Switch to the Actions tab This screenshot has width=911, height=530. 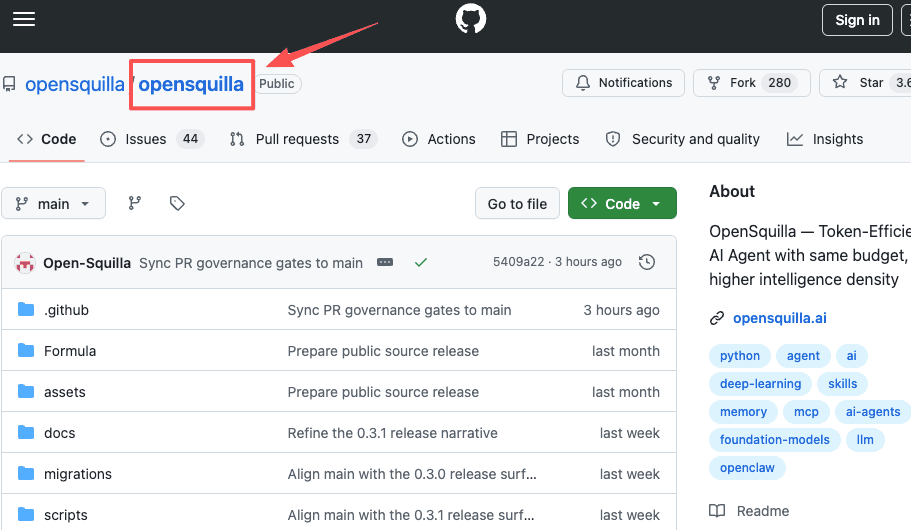[439, 139]
